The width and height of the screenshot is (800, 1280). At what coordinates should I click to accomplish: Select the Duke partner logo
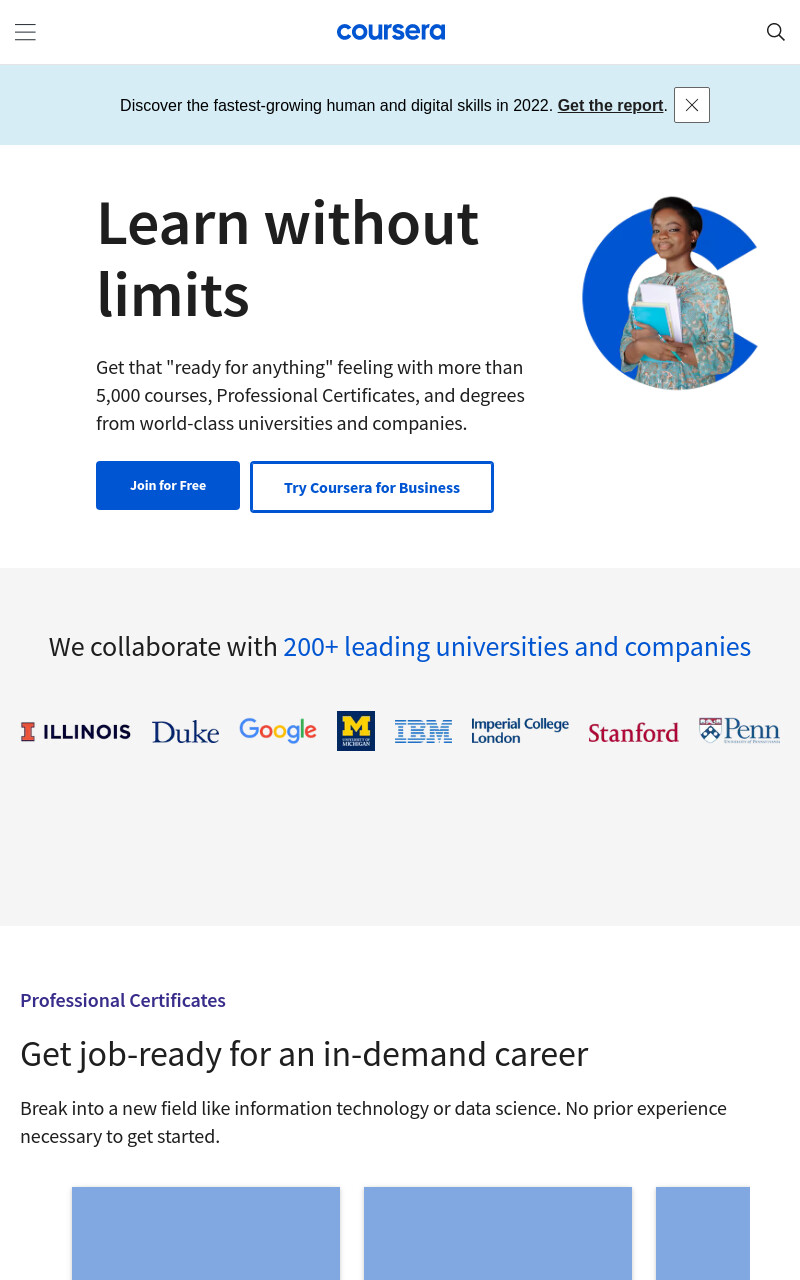[x=185, y=732]
